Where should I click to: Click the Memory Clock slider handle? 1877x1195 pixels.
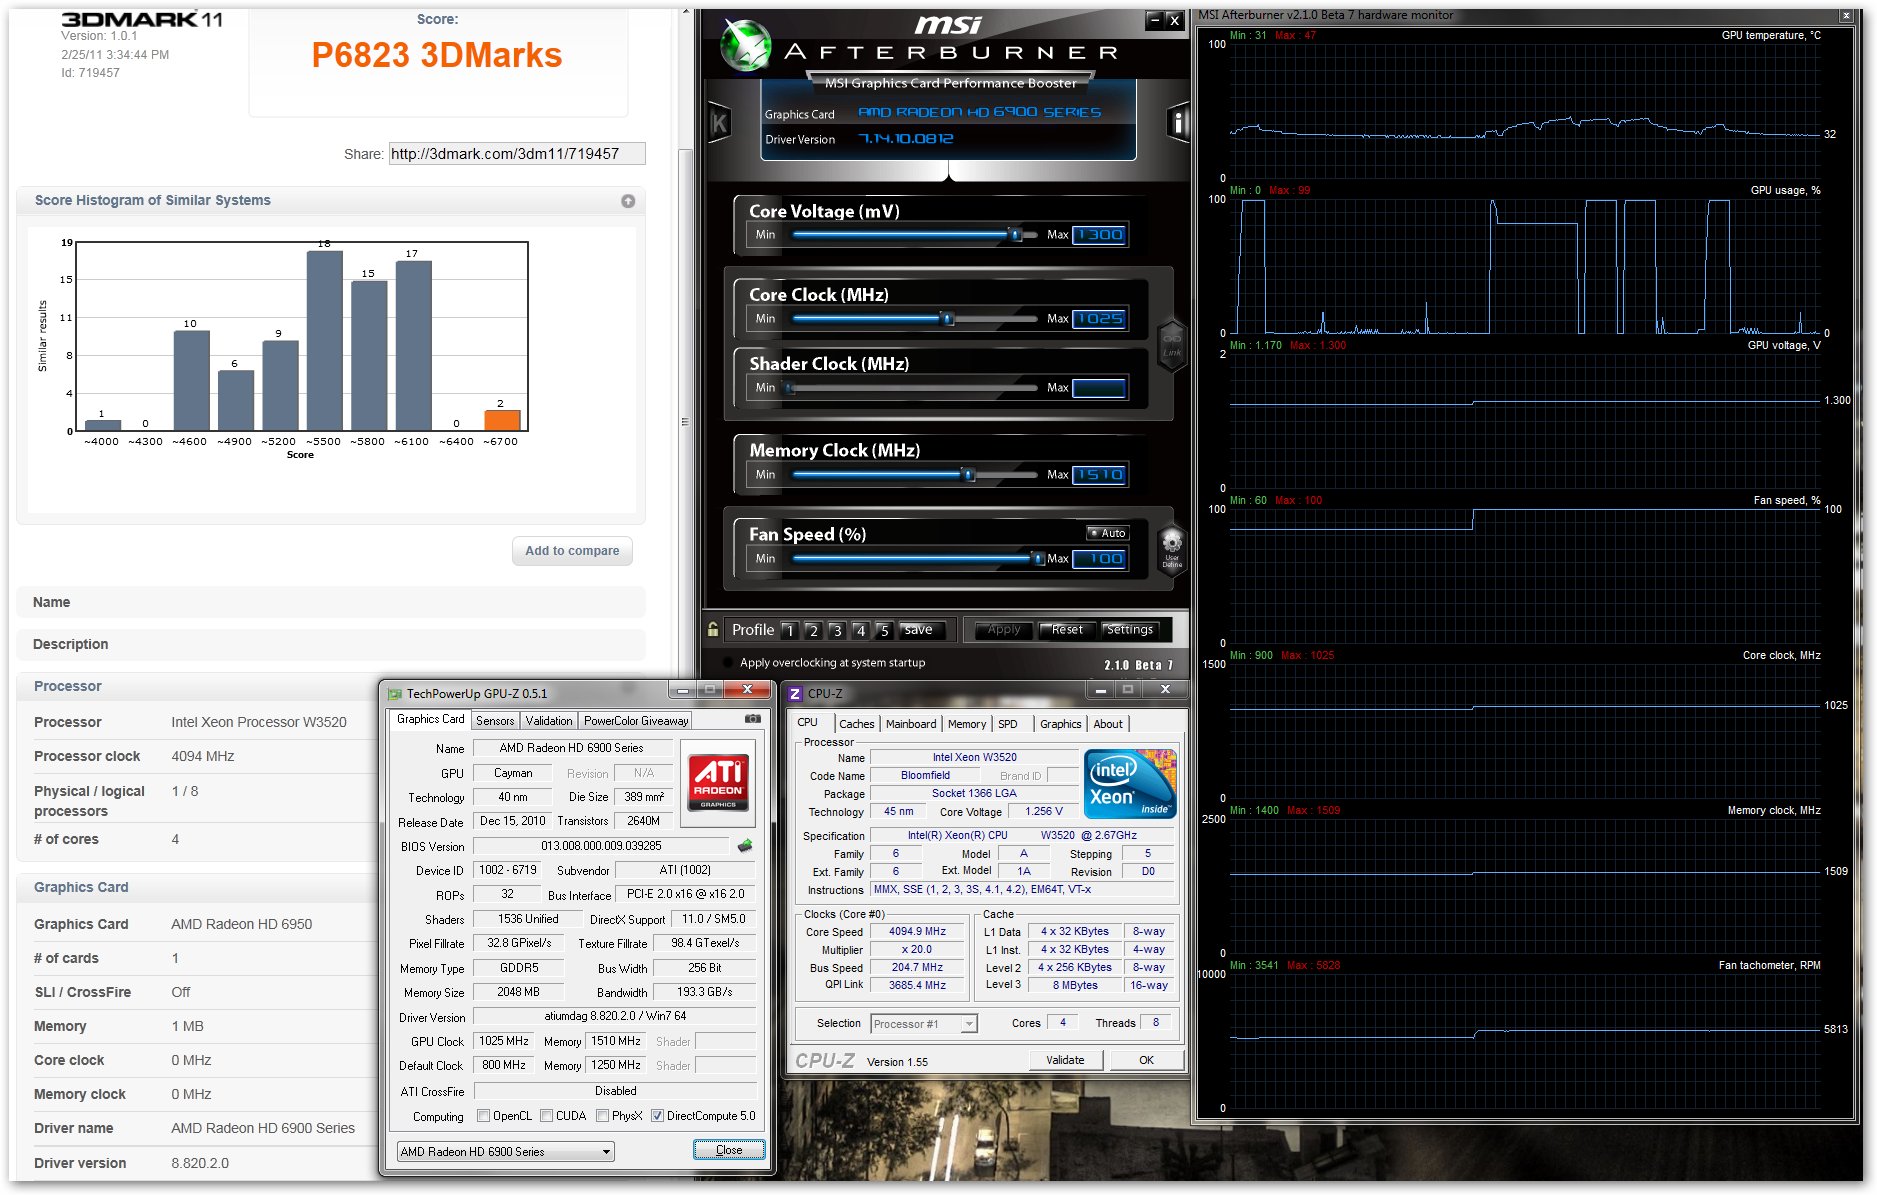pos(968,475)
